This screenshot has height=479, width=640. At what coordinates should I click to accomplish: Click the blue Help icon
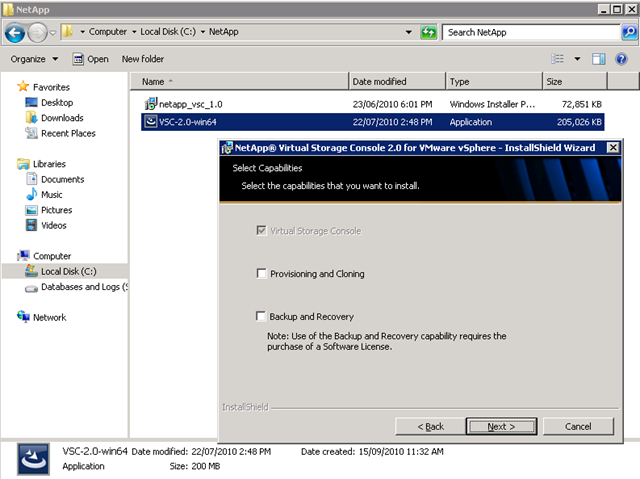tap(621, 59)
